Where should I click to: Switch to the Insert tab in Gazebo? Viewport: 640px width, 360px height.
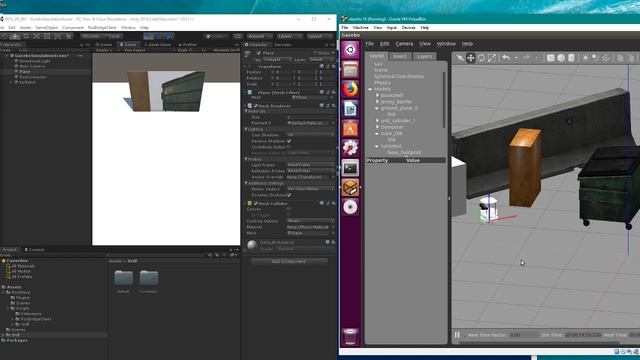pos(400,56)
